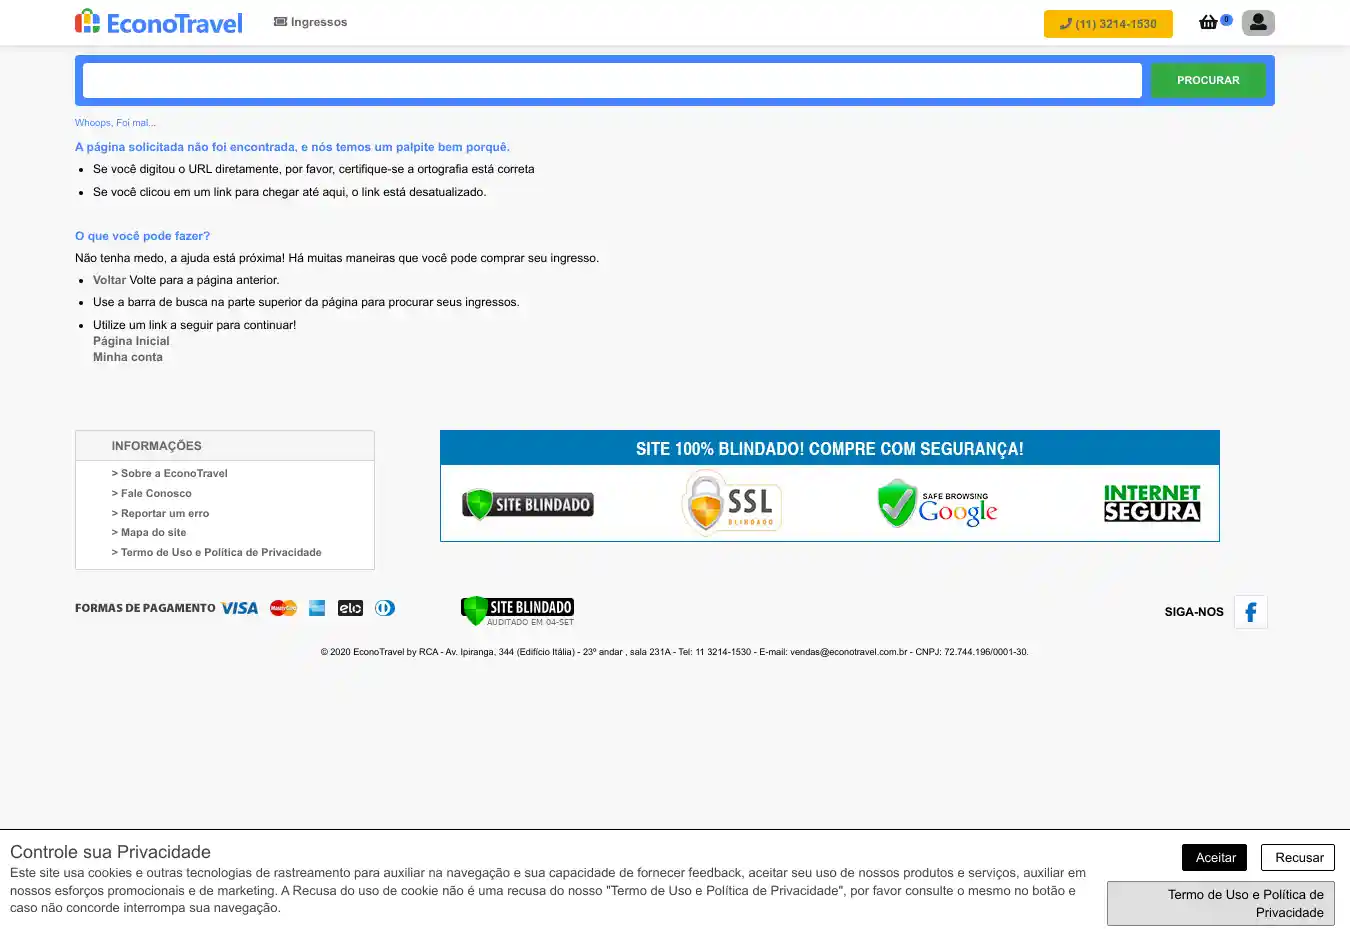Viewport: 1350px width, 940px height.
Task: Go to Página Inicial link
Action: click(131, 341)
